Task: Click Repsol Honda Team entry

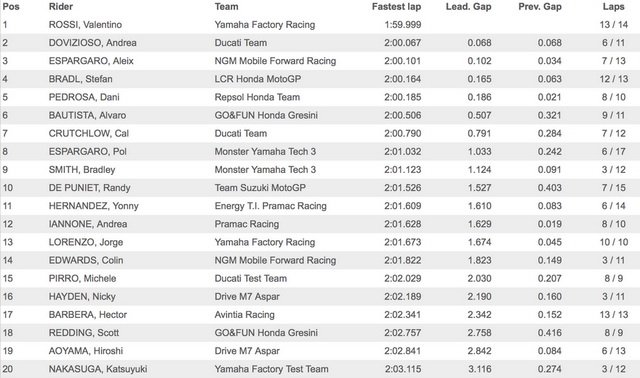Action: (257, 97)
